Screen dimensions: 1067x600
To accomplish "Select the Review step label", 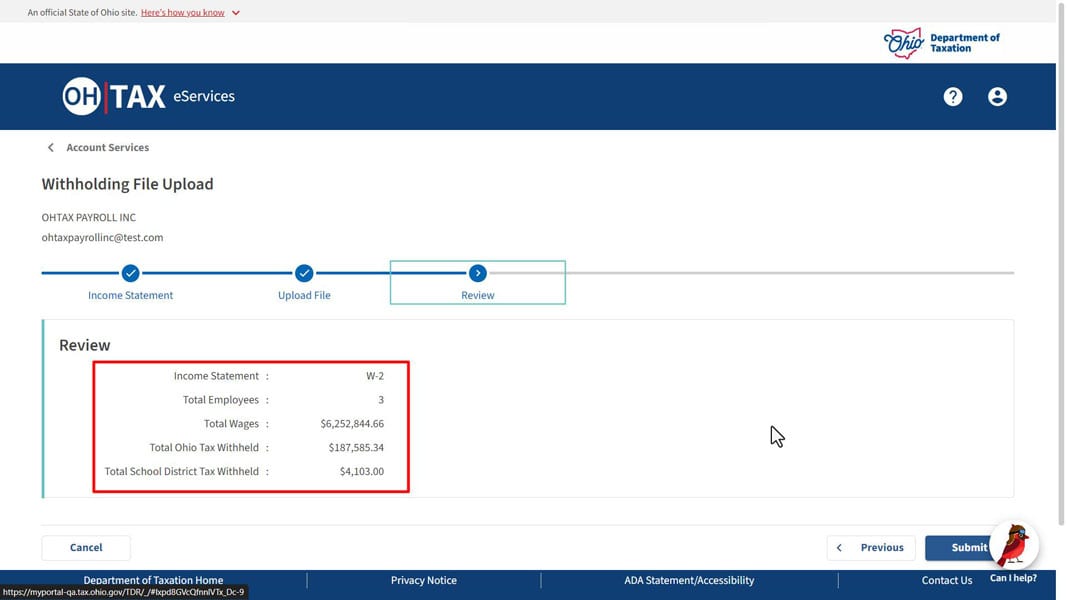I will point(477,295).
